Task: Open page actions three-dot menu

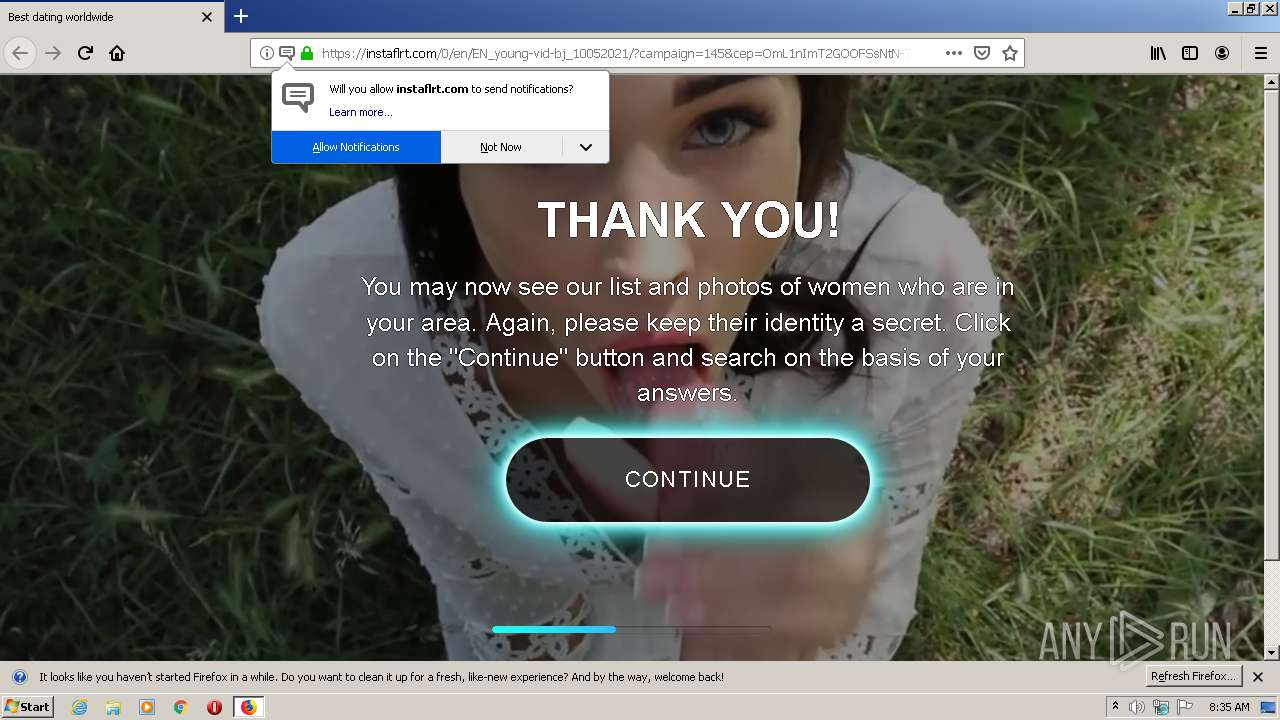Action: point(954,53)
